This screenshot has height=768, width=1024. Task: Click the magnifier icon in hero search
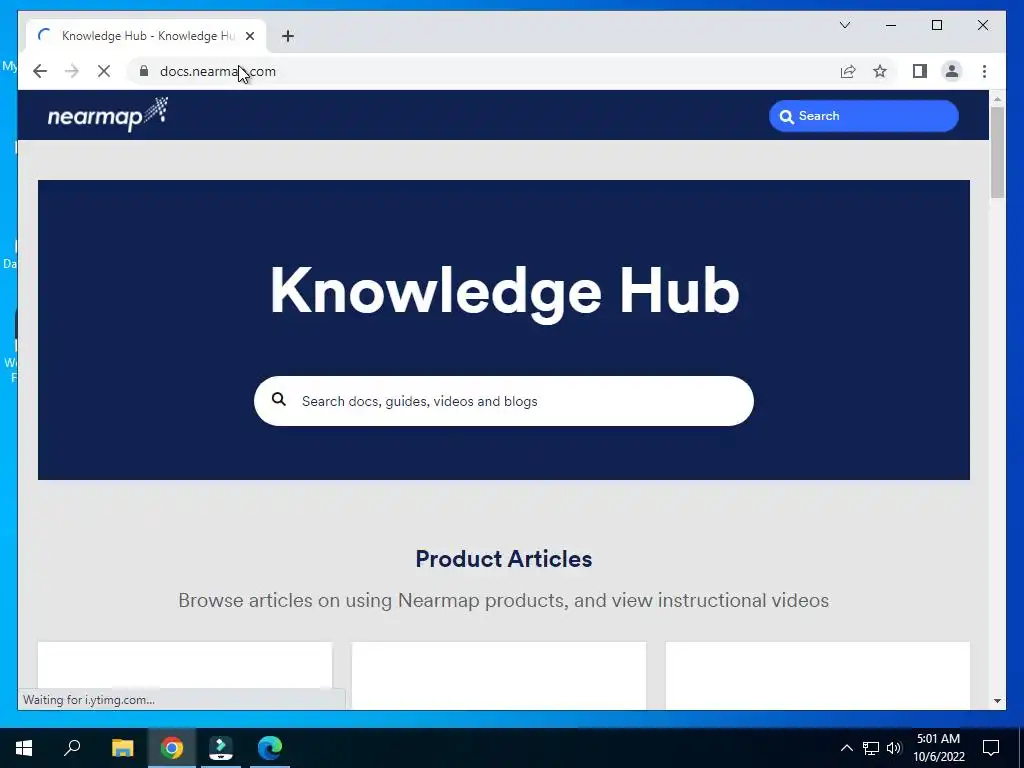click(x=279, y=399)
